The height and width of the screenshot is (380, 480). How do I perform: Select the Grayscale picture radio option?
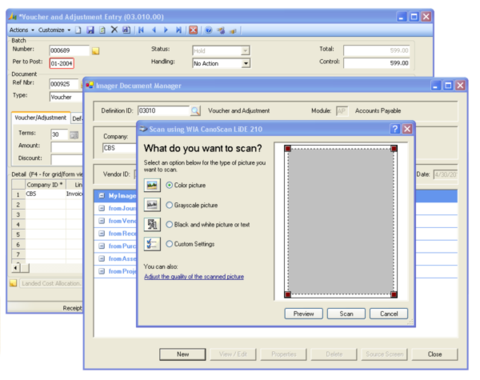point(169,205)
